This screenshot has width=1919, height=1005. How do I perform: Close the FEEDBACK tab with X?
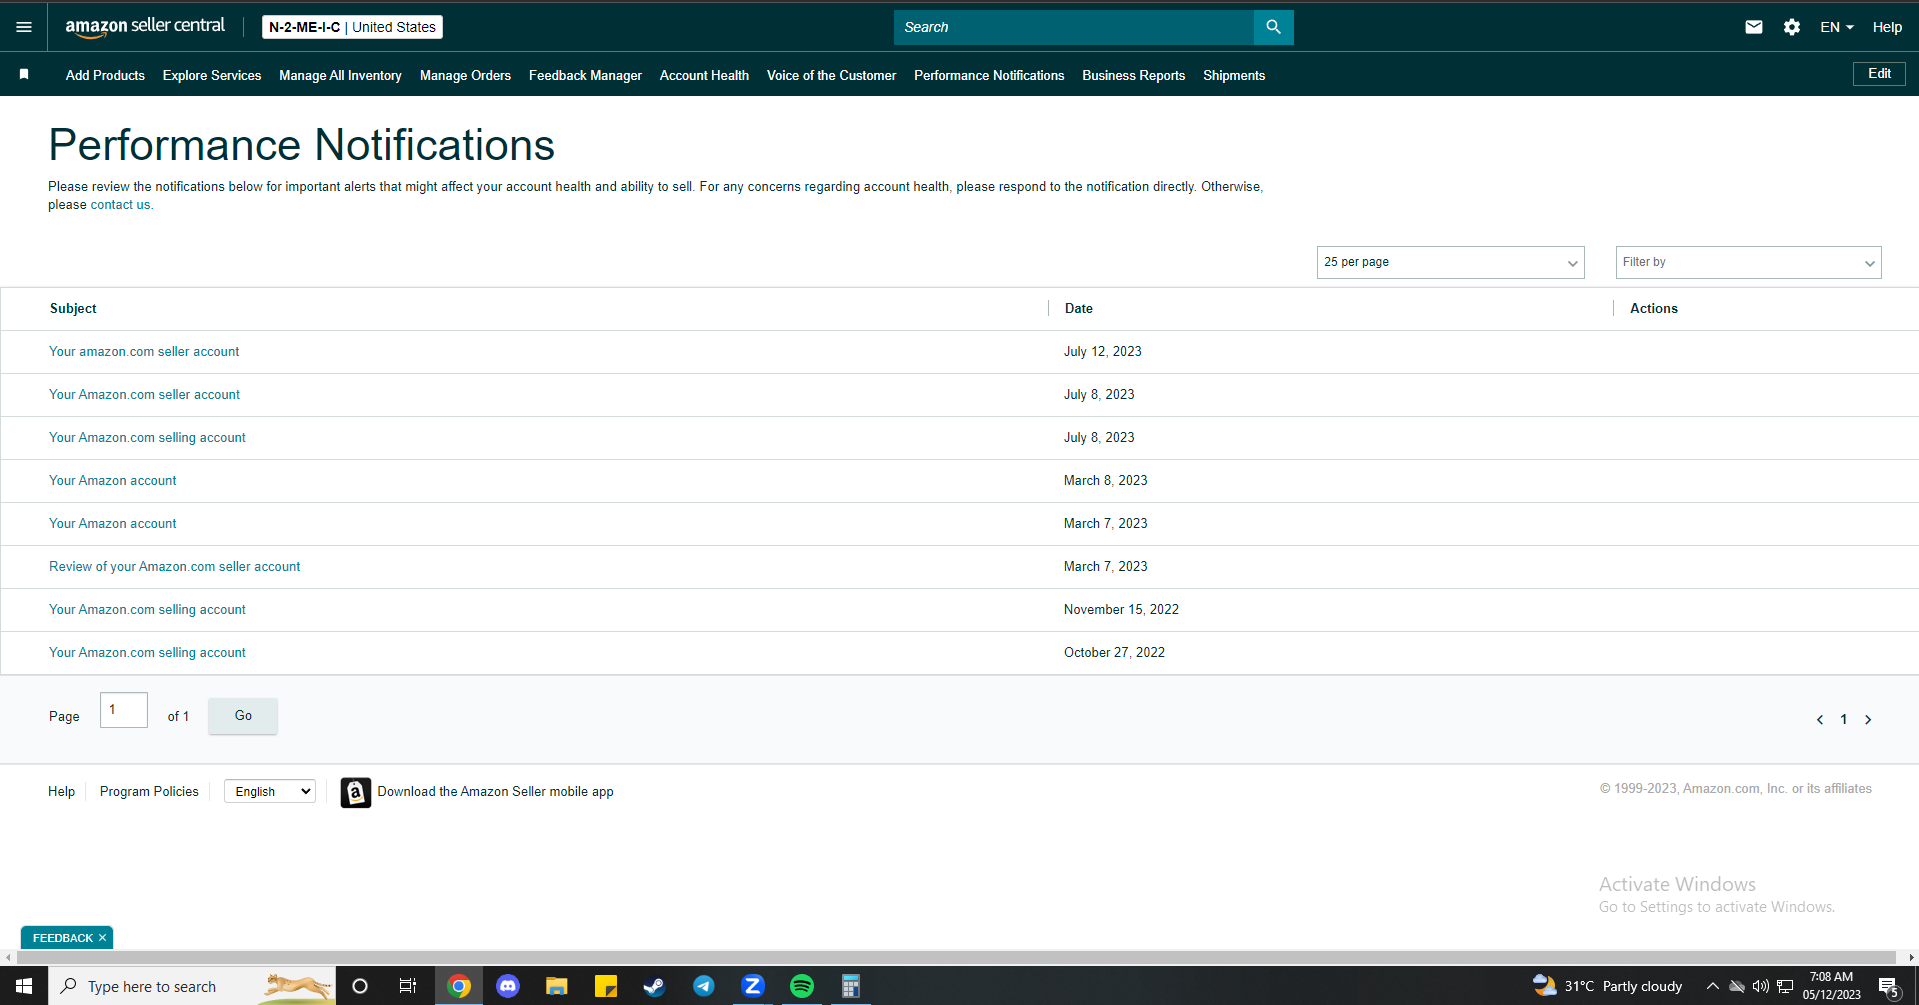pyautogui.click(x=102, y=938)
